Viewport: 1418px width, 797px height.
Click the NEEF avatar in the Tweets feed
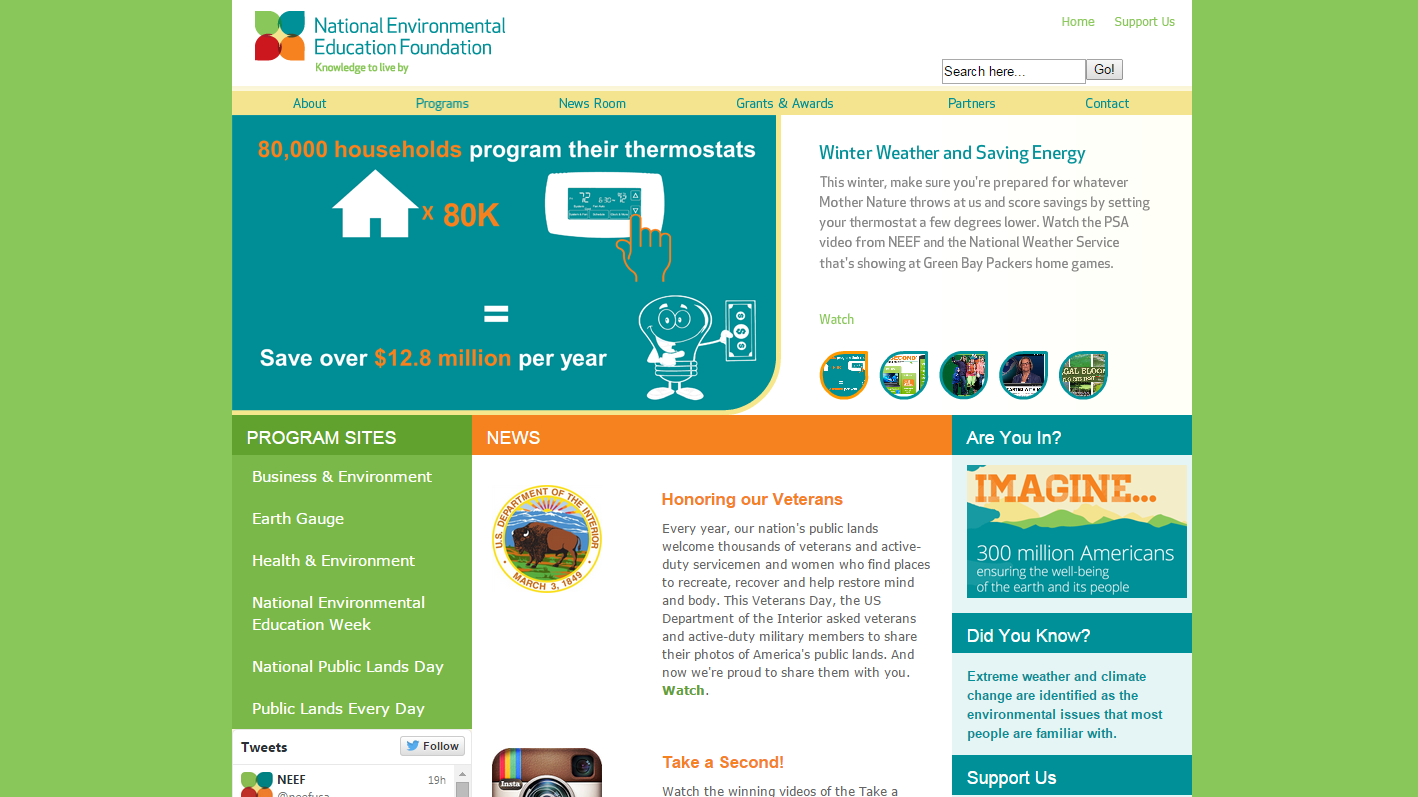point(257,784)
